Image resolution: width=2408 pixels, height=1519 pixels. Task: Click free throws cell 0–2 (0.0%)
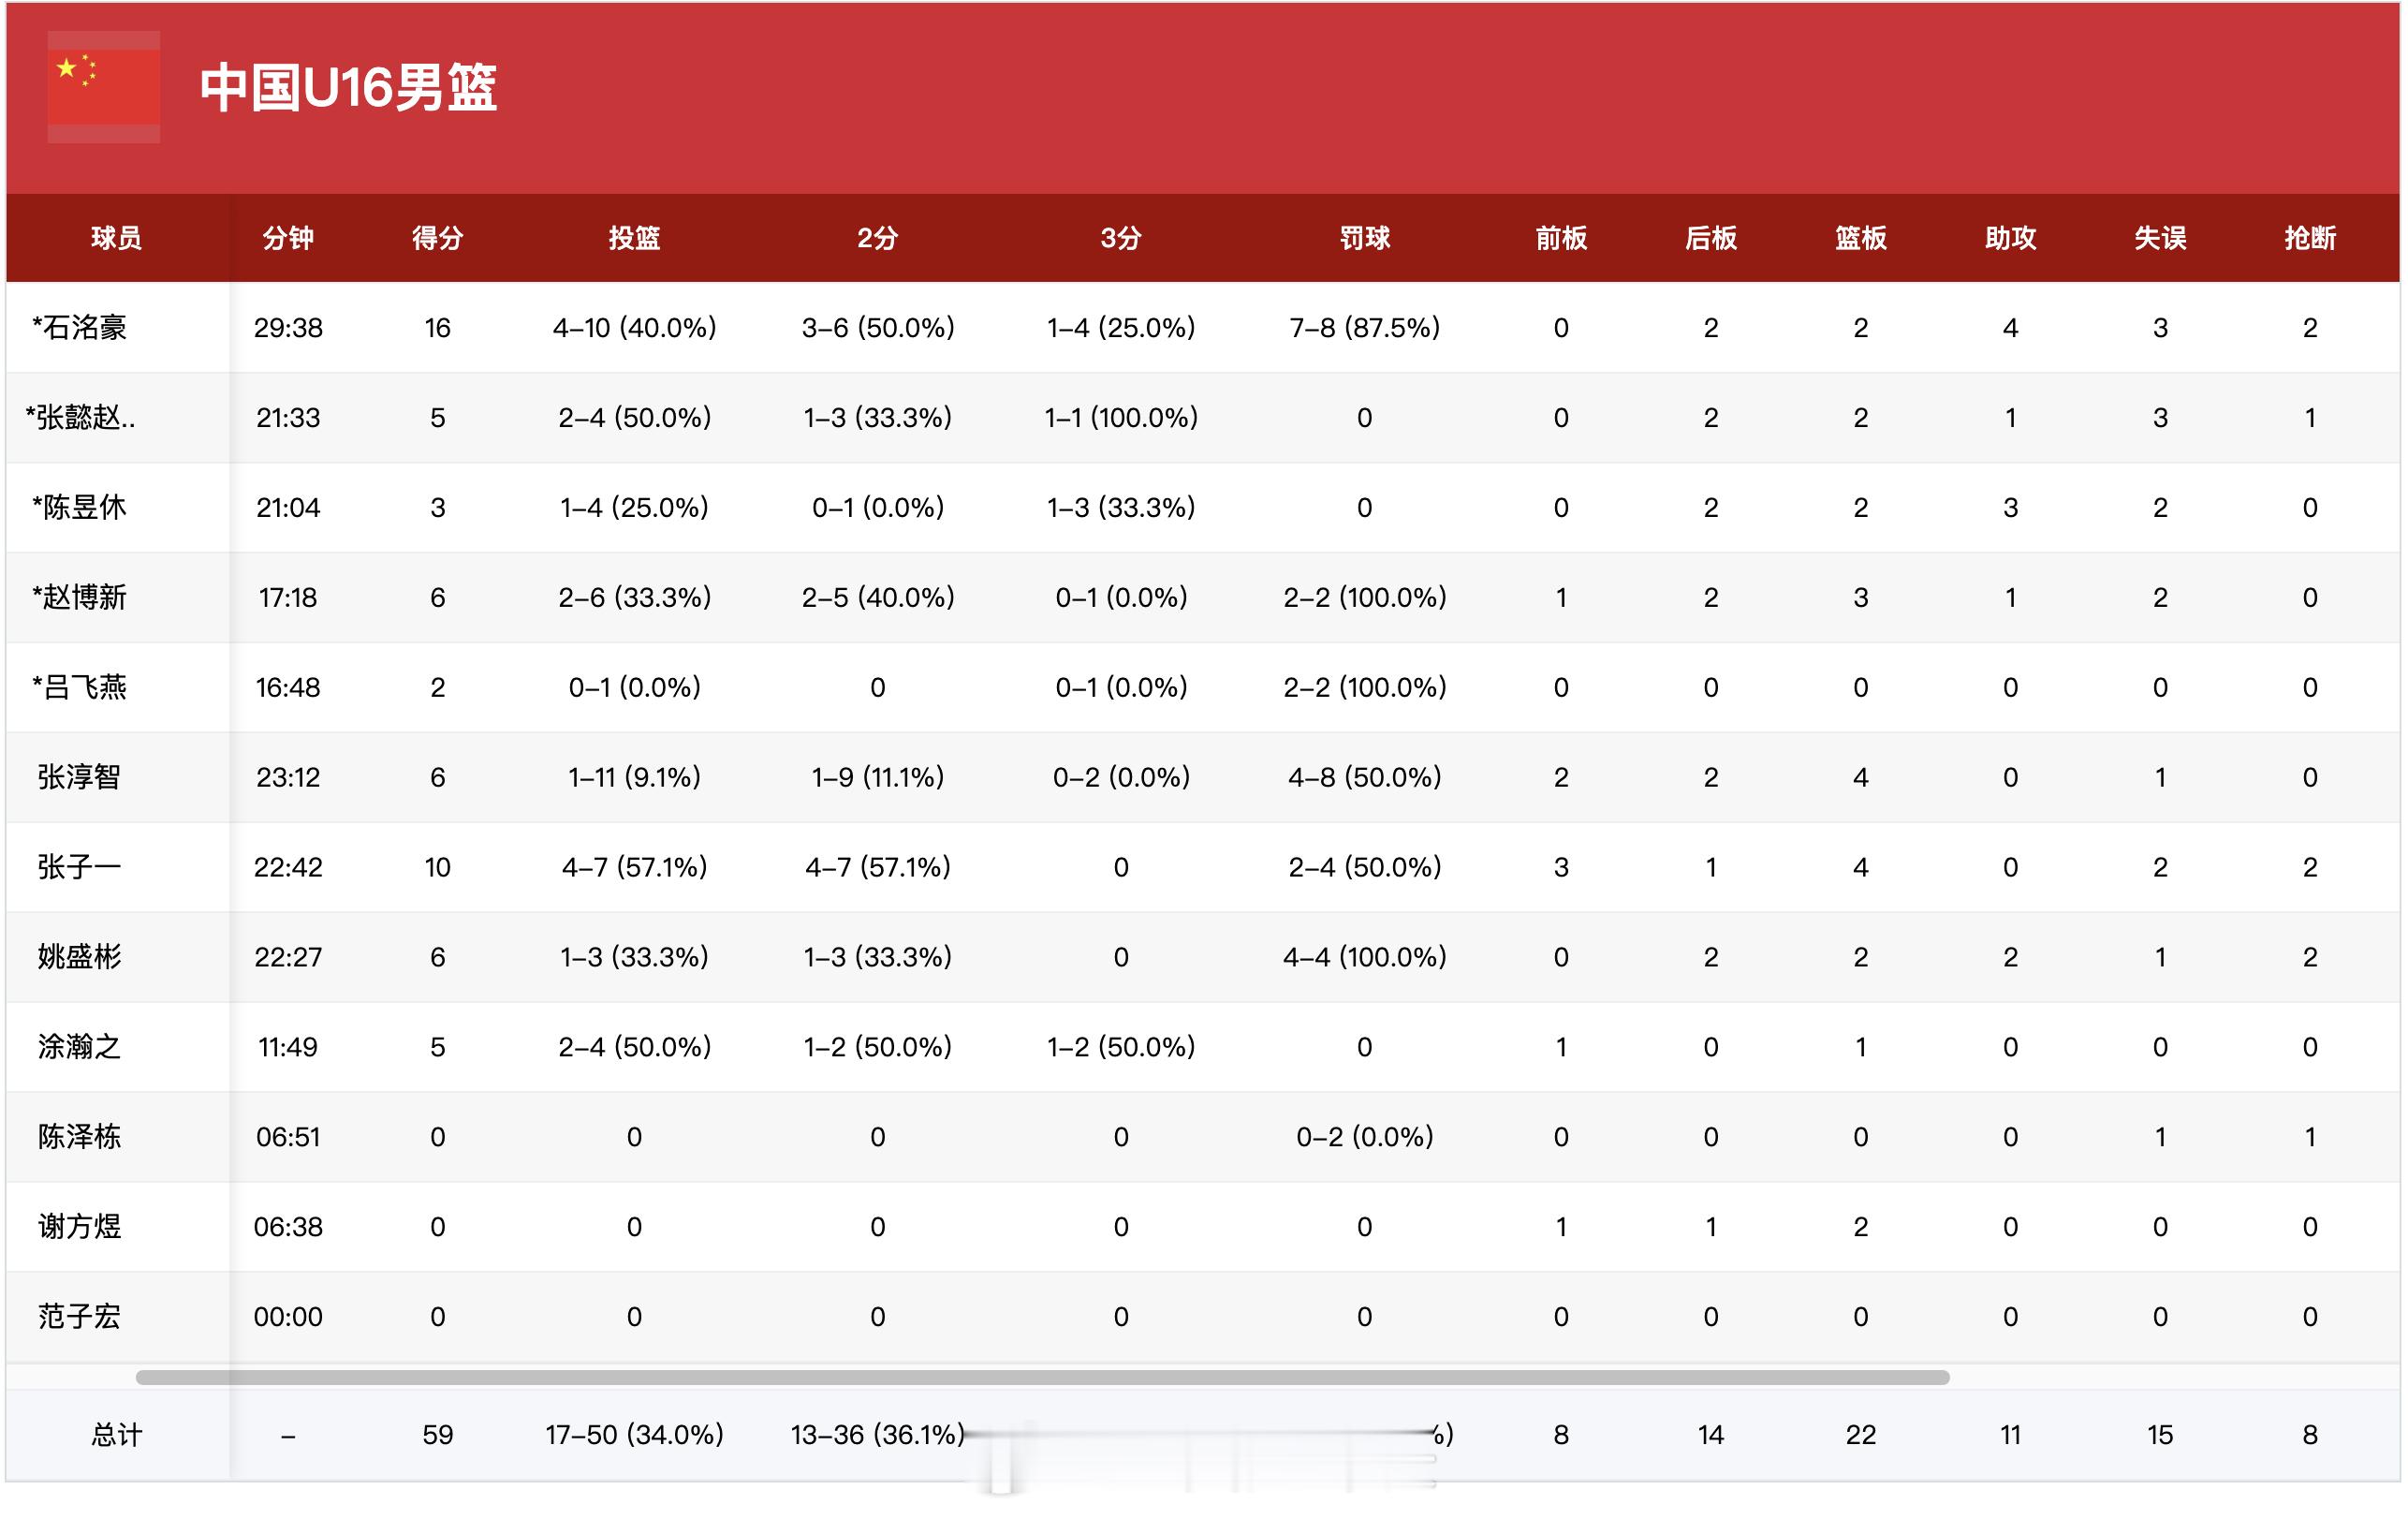[1365, 1137]
